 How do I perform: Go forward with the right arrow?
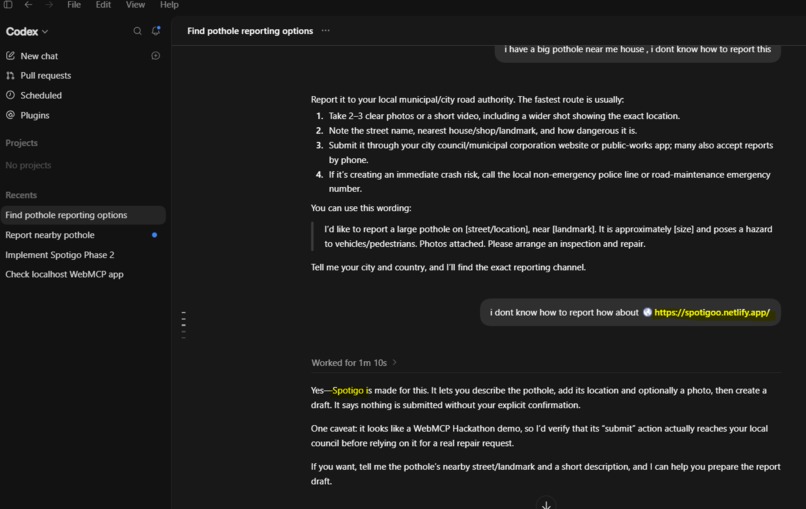point(49,5)
